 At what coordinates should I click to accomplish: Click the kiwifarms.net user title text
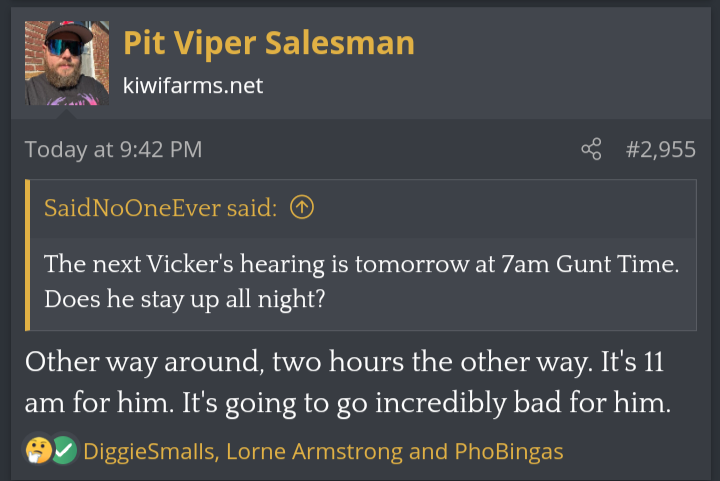point(193,86)
